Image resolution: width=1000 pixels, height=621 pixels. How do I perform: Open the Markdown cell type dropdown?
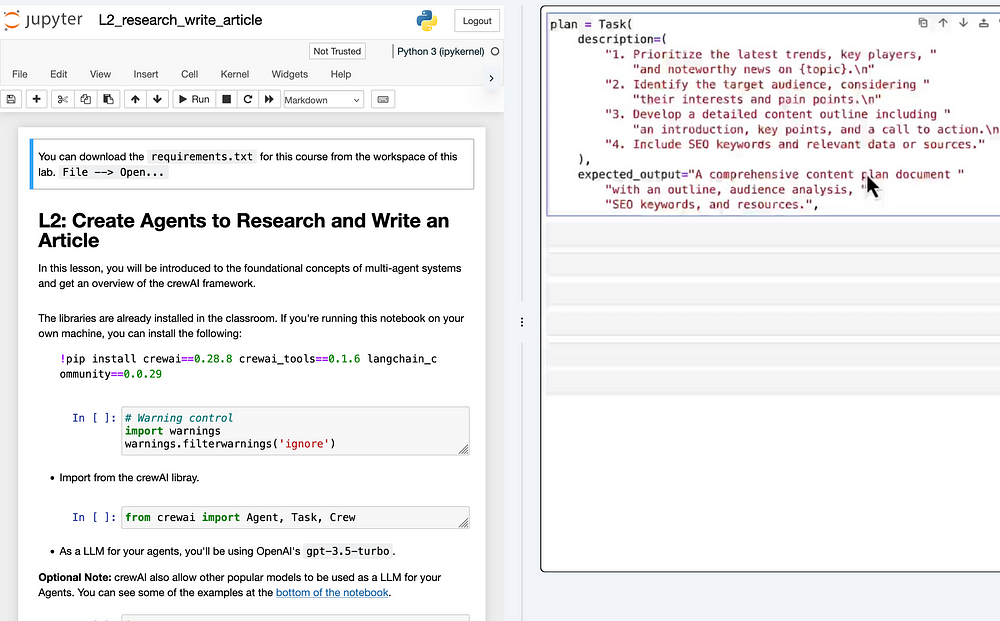pyautogui.click(x=323, y=100)
